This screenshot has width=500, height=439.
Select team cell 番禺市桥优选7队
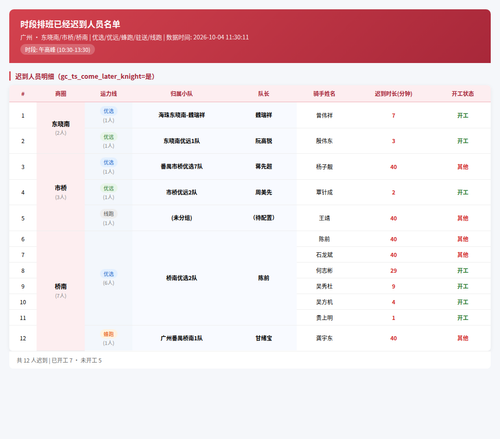point(181,167)
